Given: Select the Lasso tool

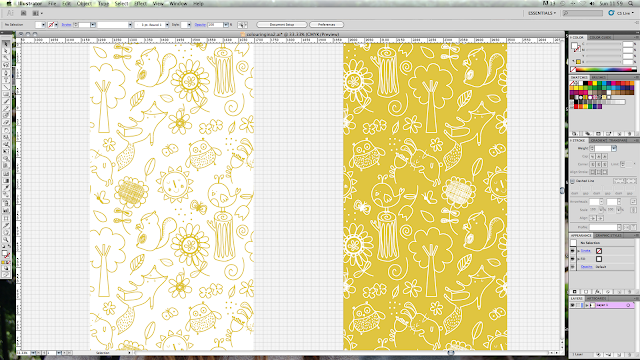Looking at the screenshot, I should pyautogui.click(x=6, y=64).
